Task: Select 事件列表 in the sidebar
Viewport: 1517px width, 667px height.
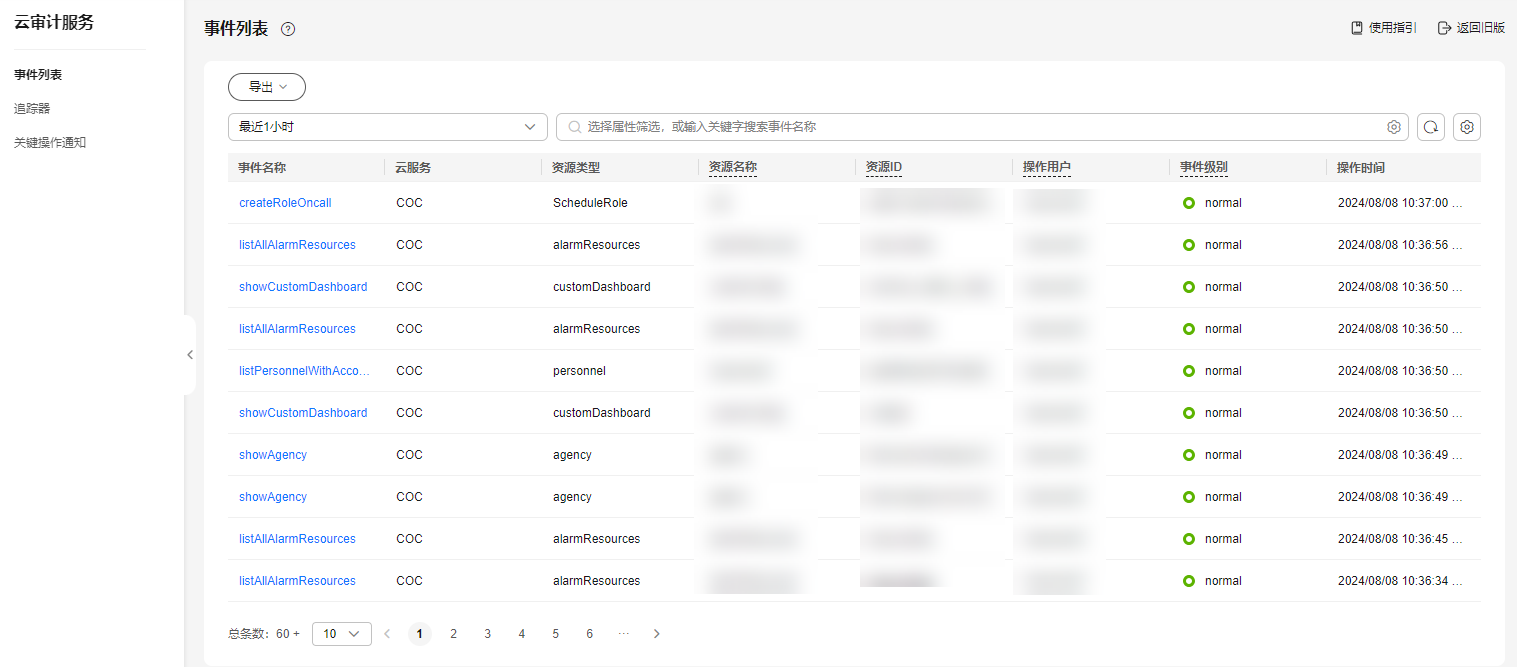Action: tap(38, 75)
